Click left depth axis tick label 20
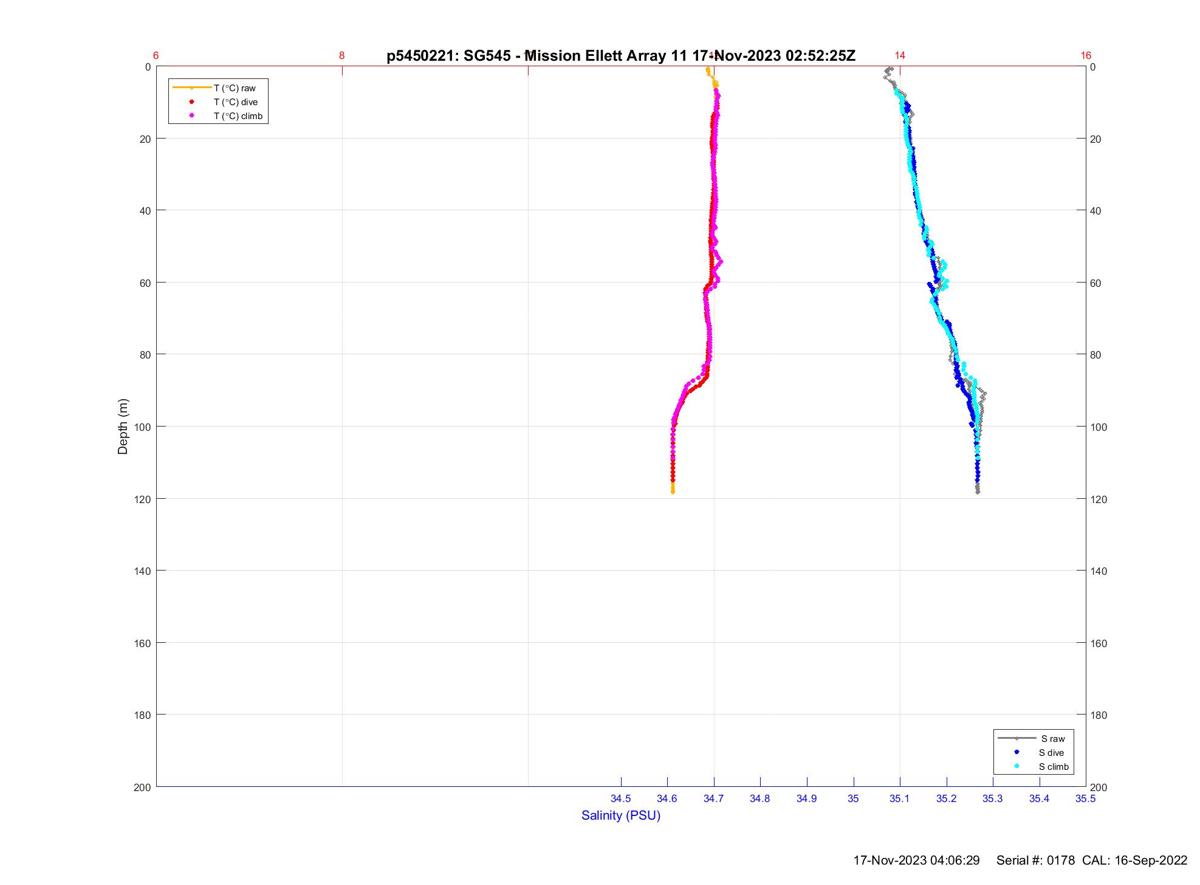 (145, 139)
